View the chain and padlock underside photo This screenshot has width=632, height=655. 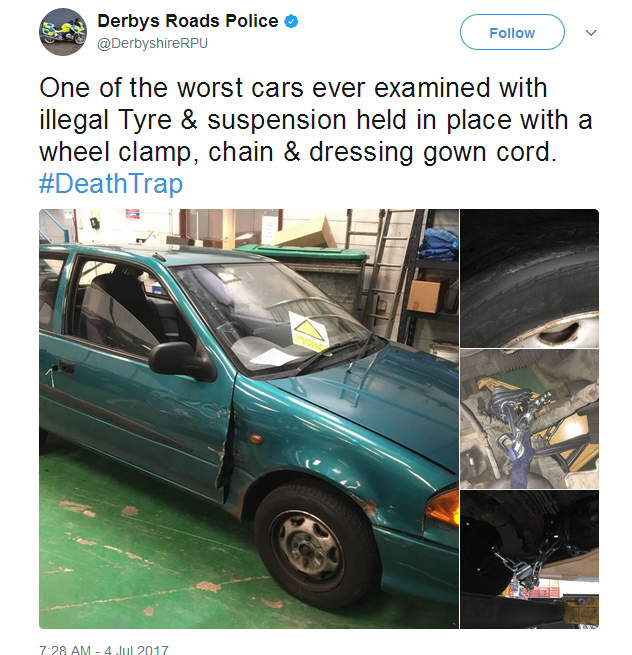pos(529,559)
